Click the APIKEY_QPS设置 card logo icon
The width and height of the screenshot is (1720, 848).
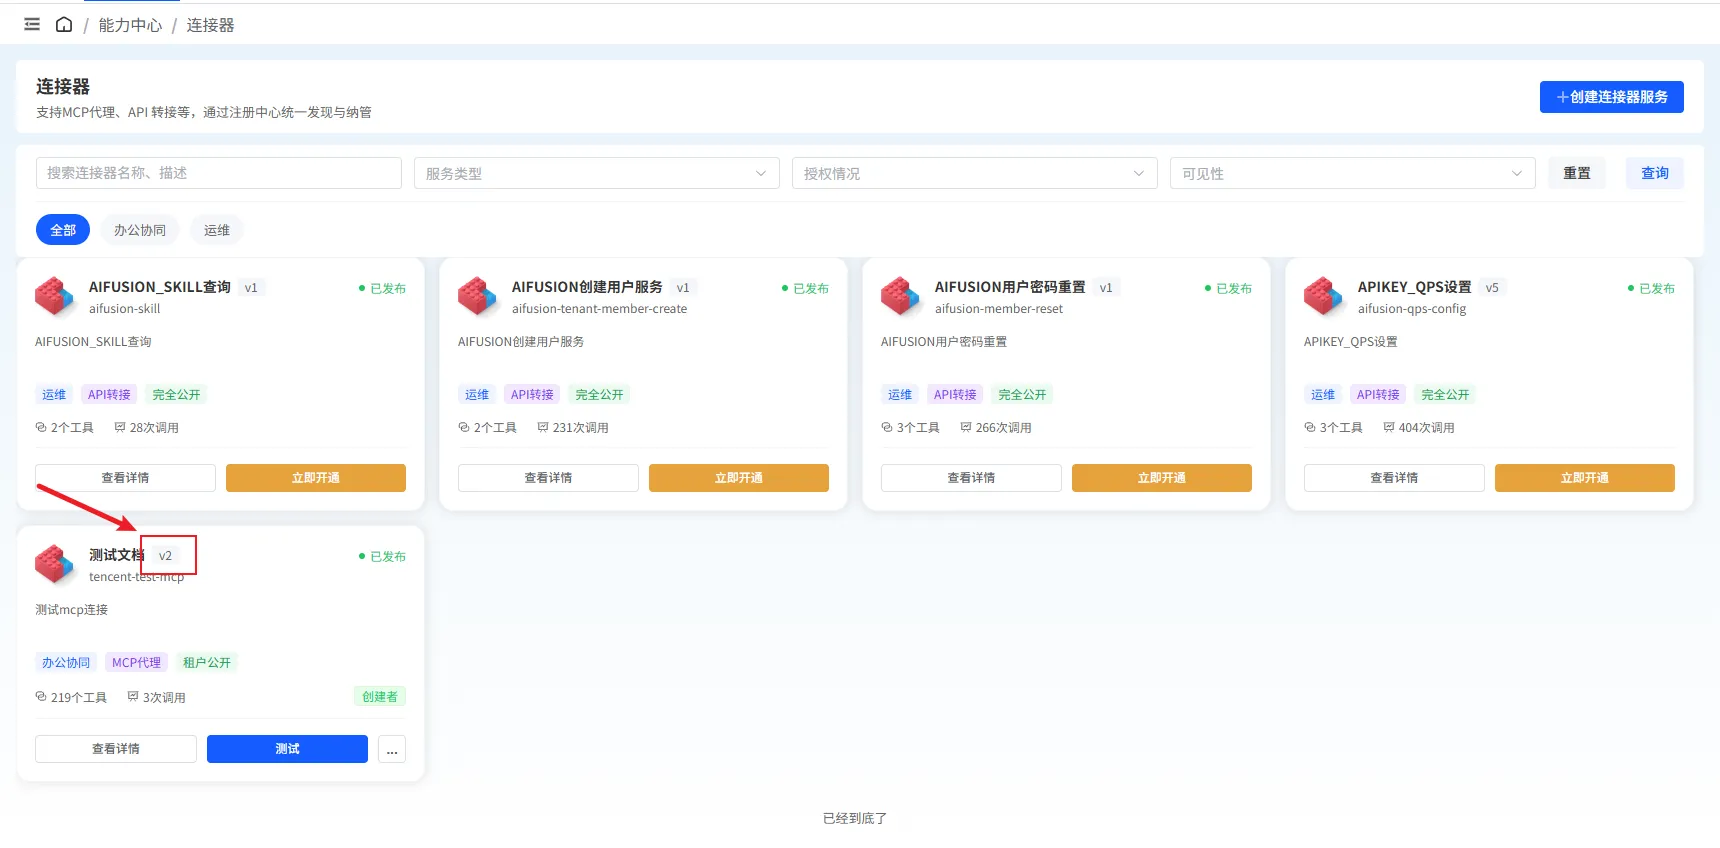click(1324, 297)
